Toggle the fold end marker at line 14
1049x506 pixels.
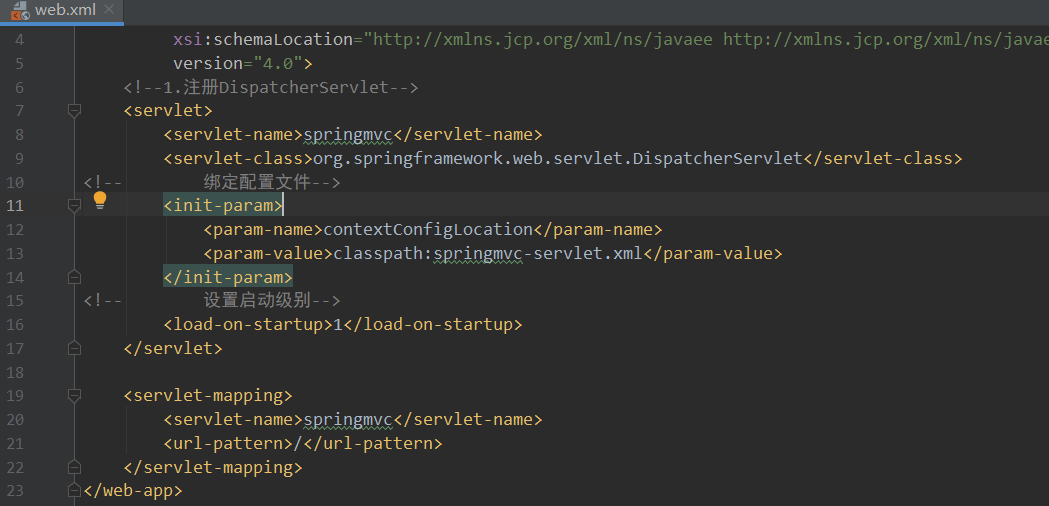tap(74, 277)
